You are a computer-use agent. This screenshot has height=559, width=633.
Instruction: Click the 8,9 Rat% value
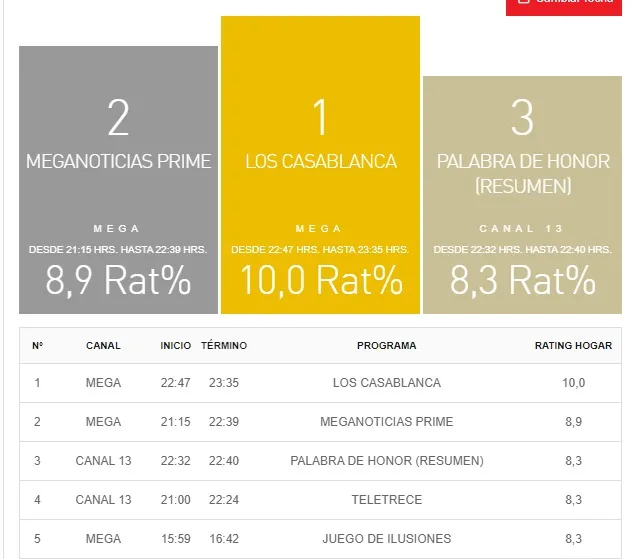coord(118,280)
